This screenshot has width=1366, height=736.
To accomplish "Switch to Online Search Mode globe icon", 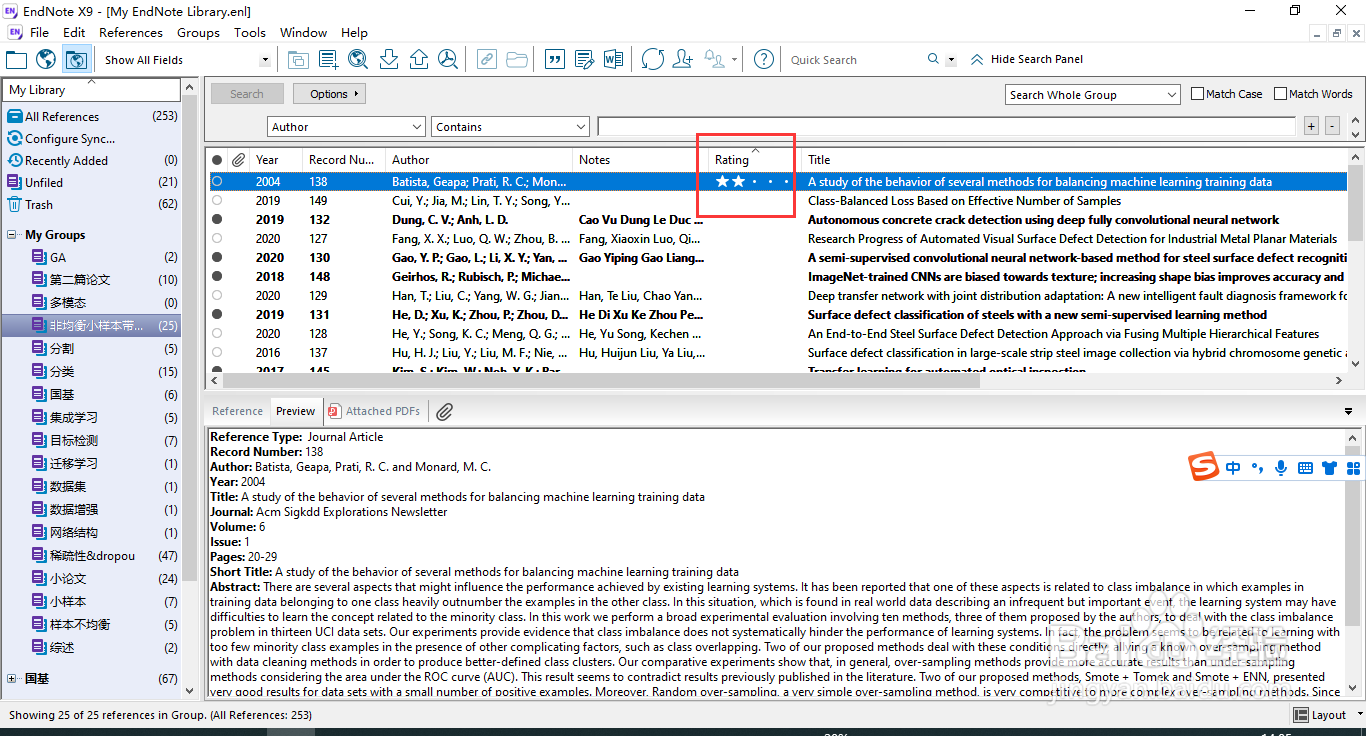I will pos(46,59).
